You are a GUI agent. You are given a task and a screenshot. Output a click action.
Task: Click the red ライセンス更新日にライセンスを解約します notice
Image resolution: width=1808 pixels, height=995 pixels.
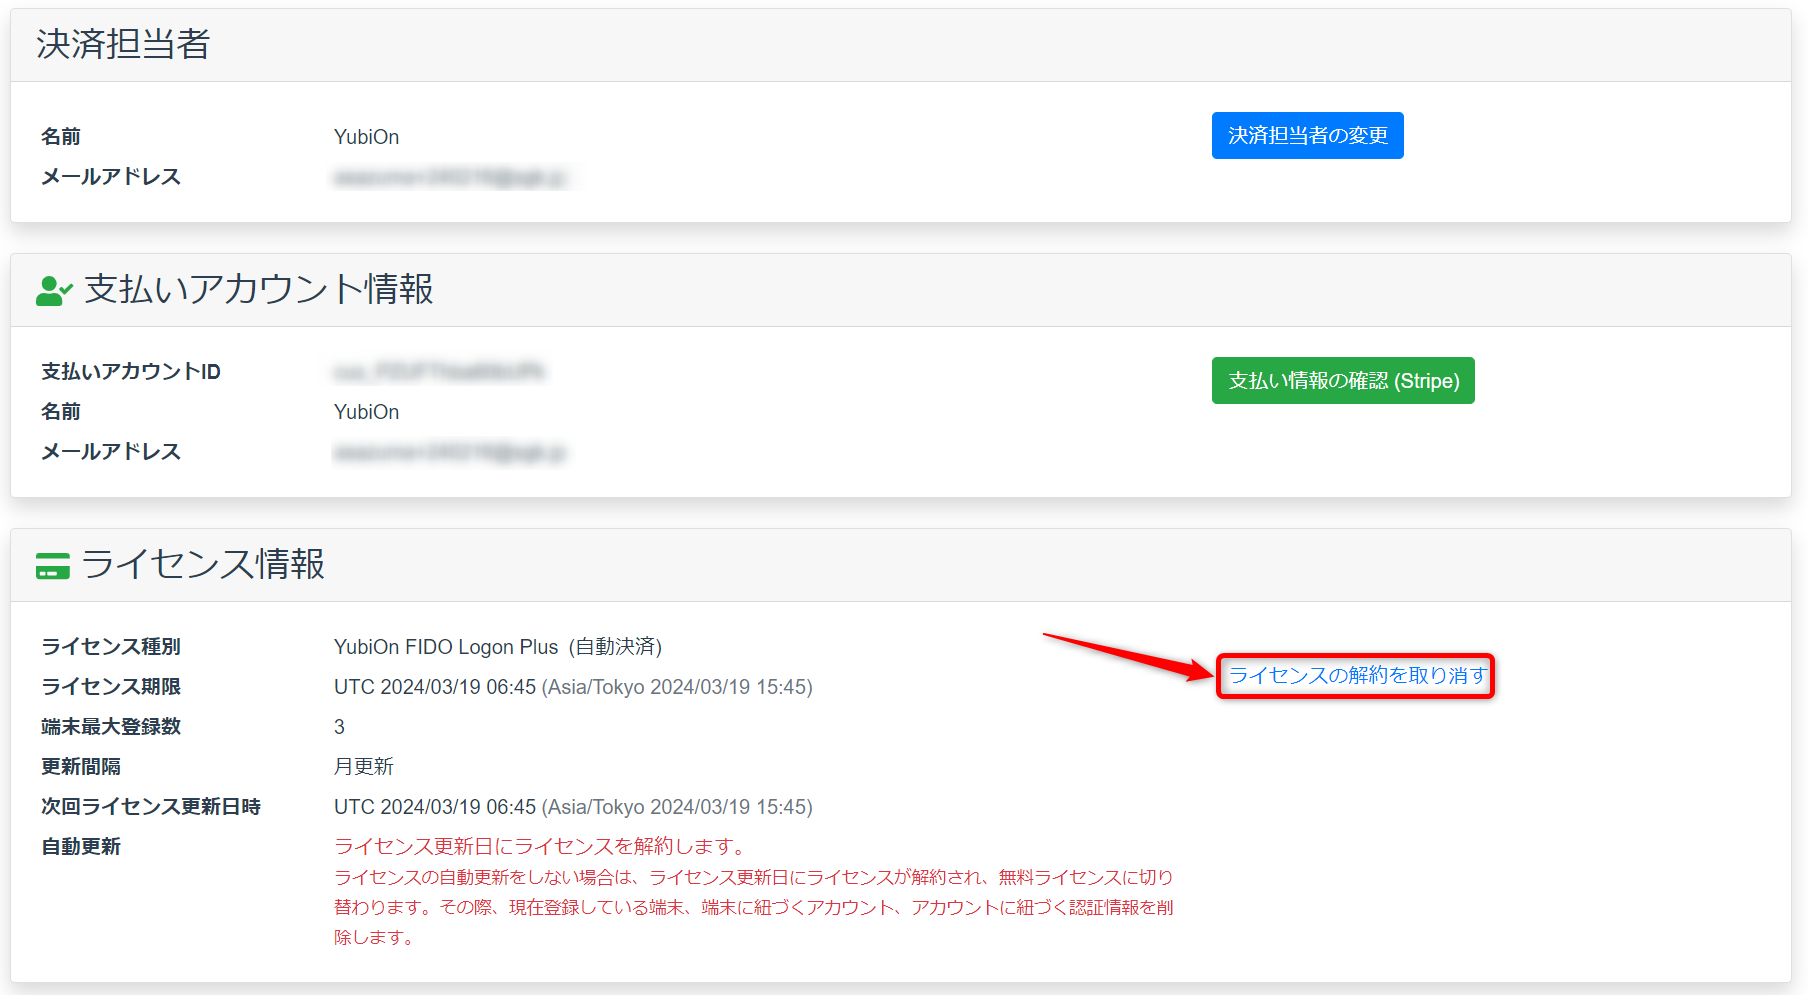(541, 847)
